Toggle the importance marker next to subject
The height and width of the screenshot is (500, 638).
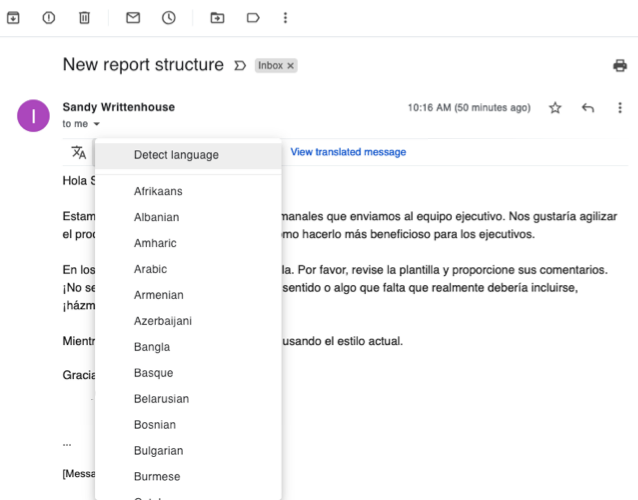(x=239, y=66)
